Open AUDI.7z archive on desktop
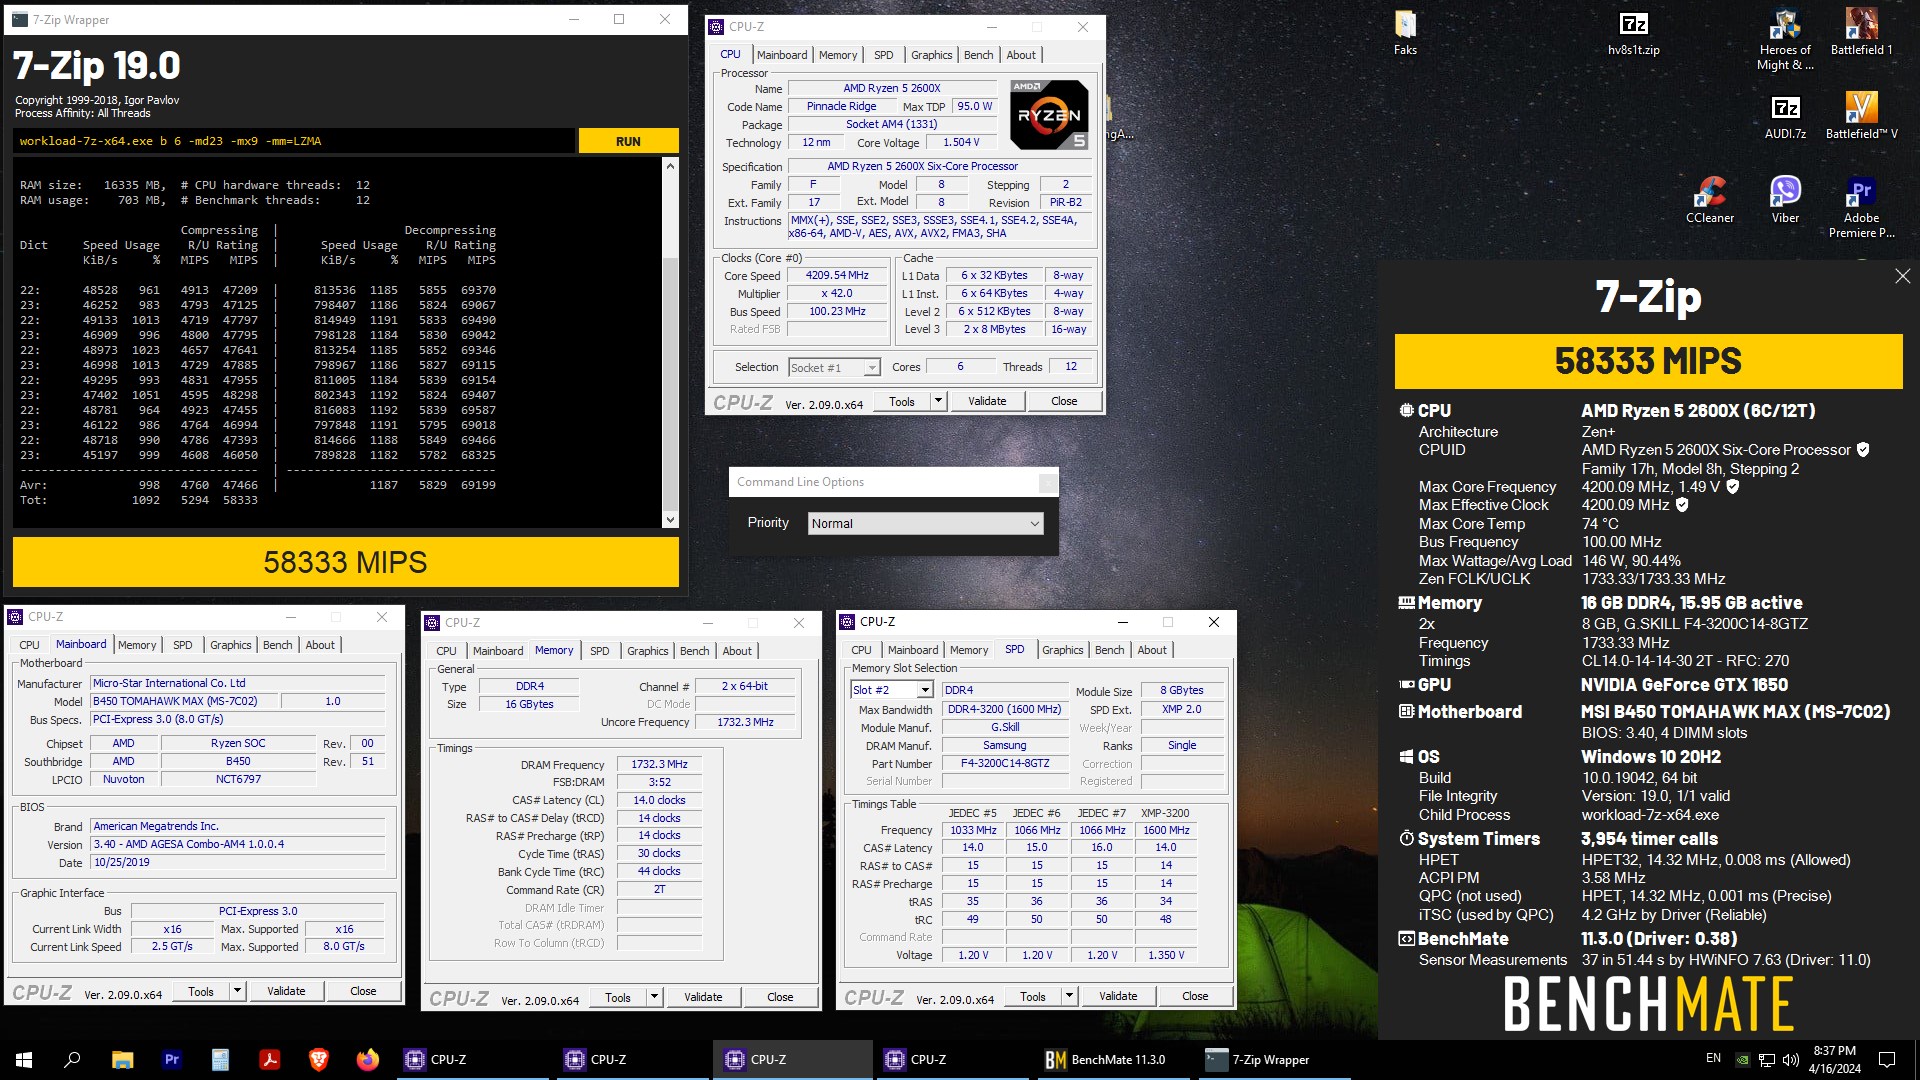Image resolution: width=1920 pixels, height=1080 pixels. pyautogui.click(x=1785, y=116)
